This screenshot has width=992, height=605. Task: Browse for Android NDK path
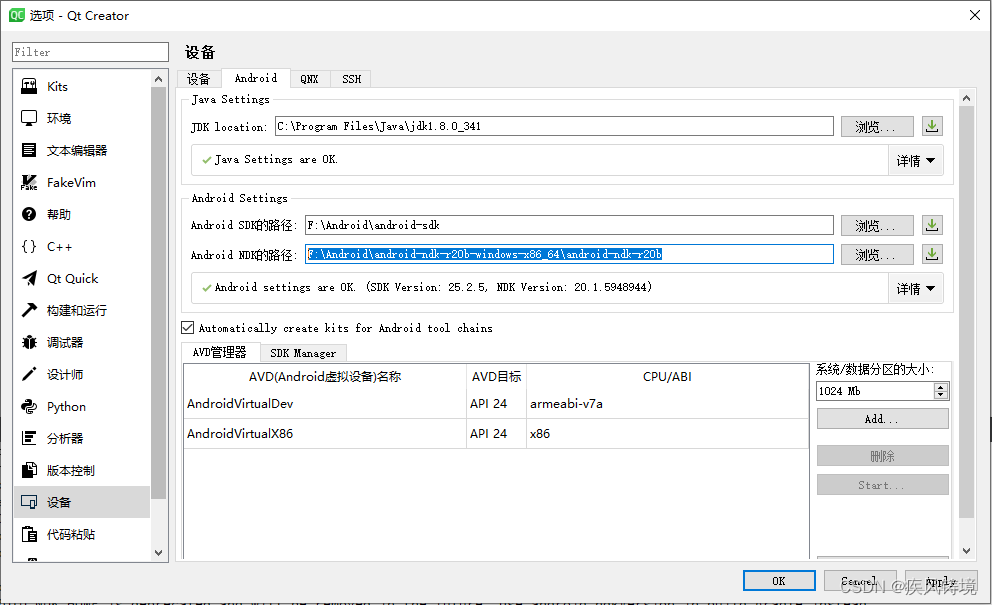[877, 254]
